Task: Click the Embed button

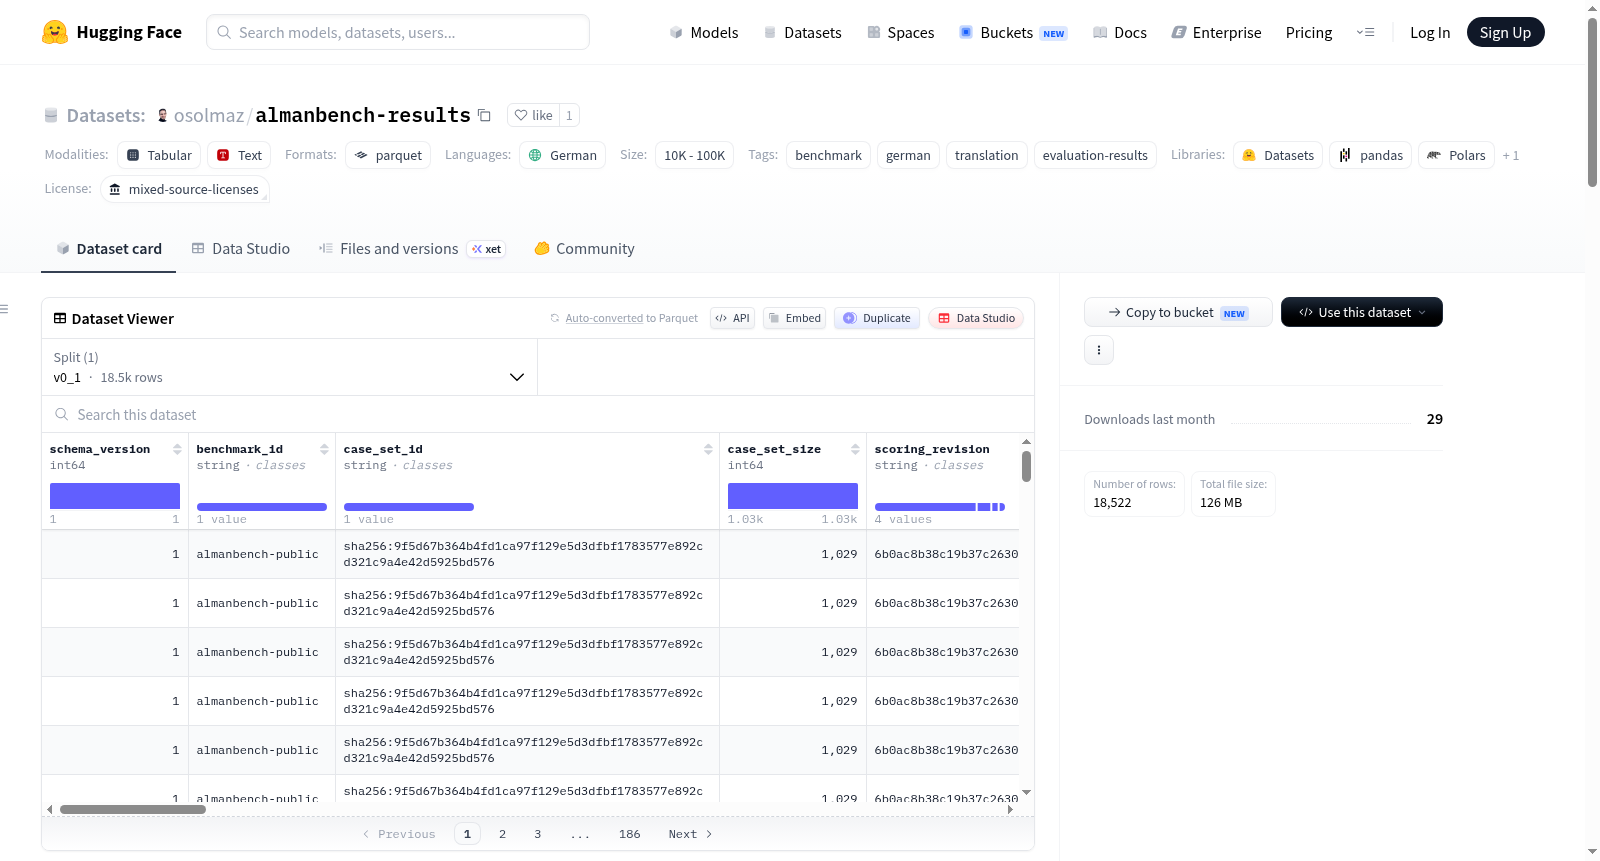Action: pyautogui.click(x=795, y=318)
